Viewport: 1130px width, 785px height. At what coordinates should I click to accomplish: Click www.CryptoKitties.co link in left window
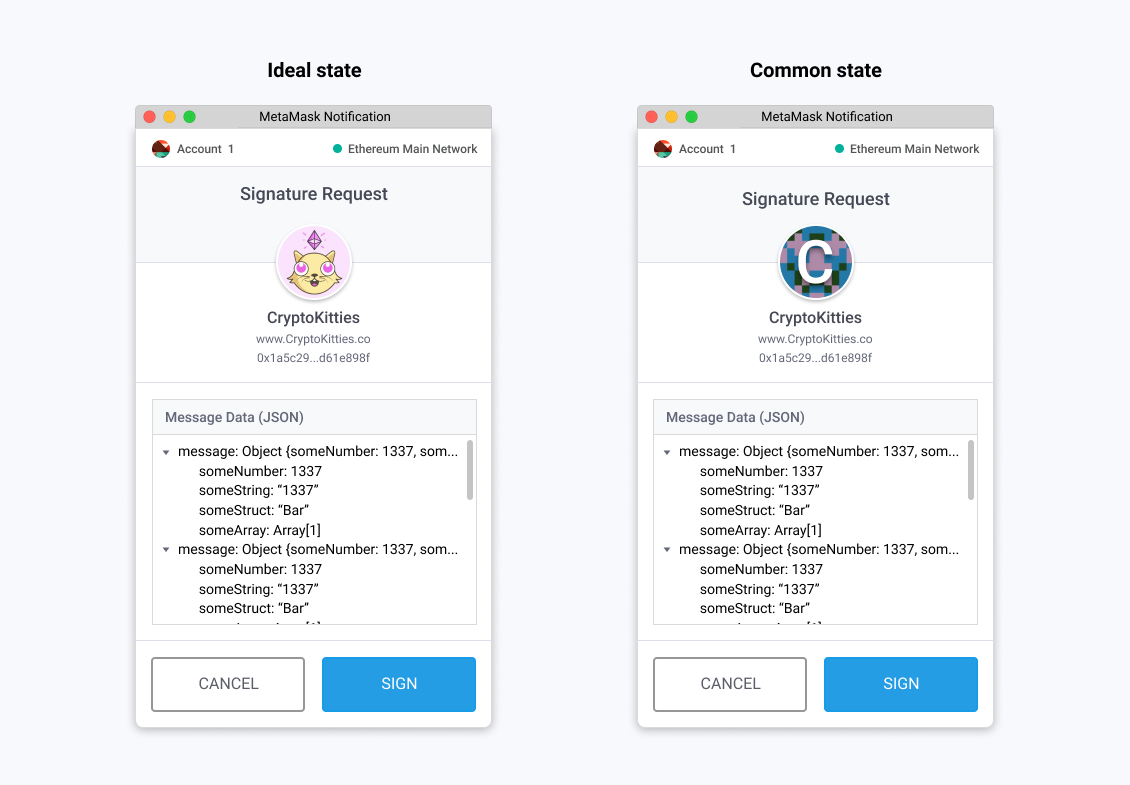coord(313,339)
